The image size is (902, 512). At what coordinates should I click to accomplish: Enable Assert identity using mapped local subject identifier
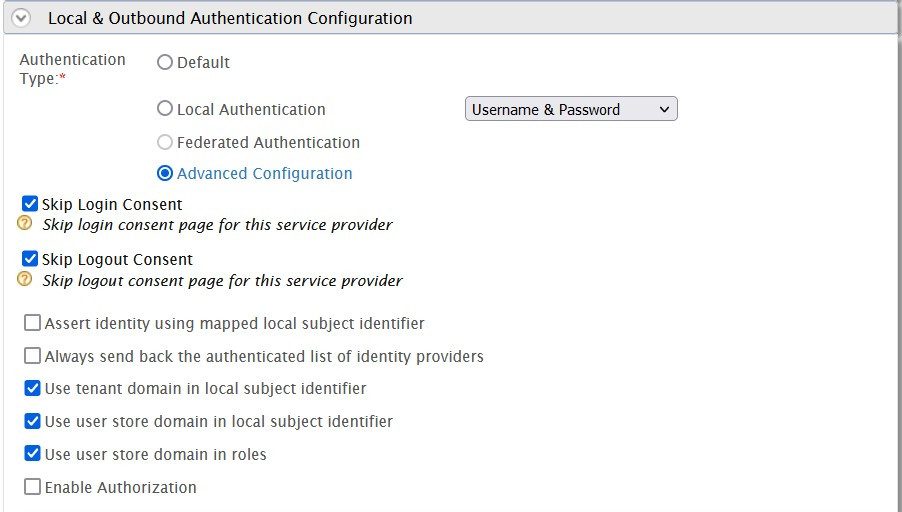coord(33,323)
